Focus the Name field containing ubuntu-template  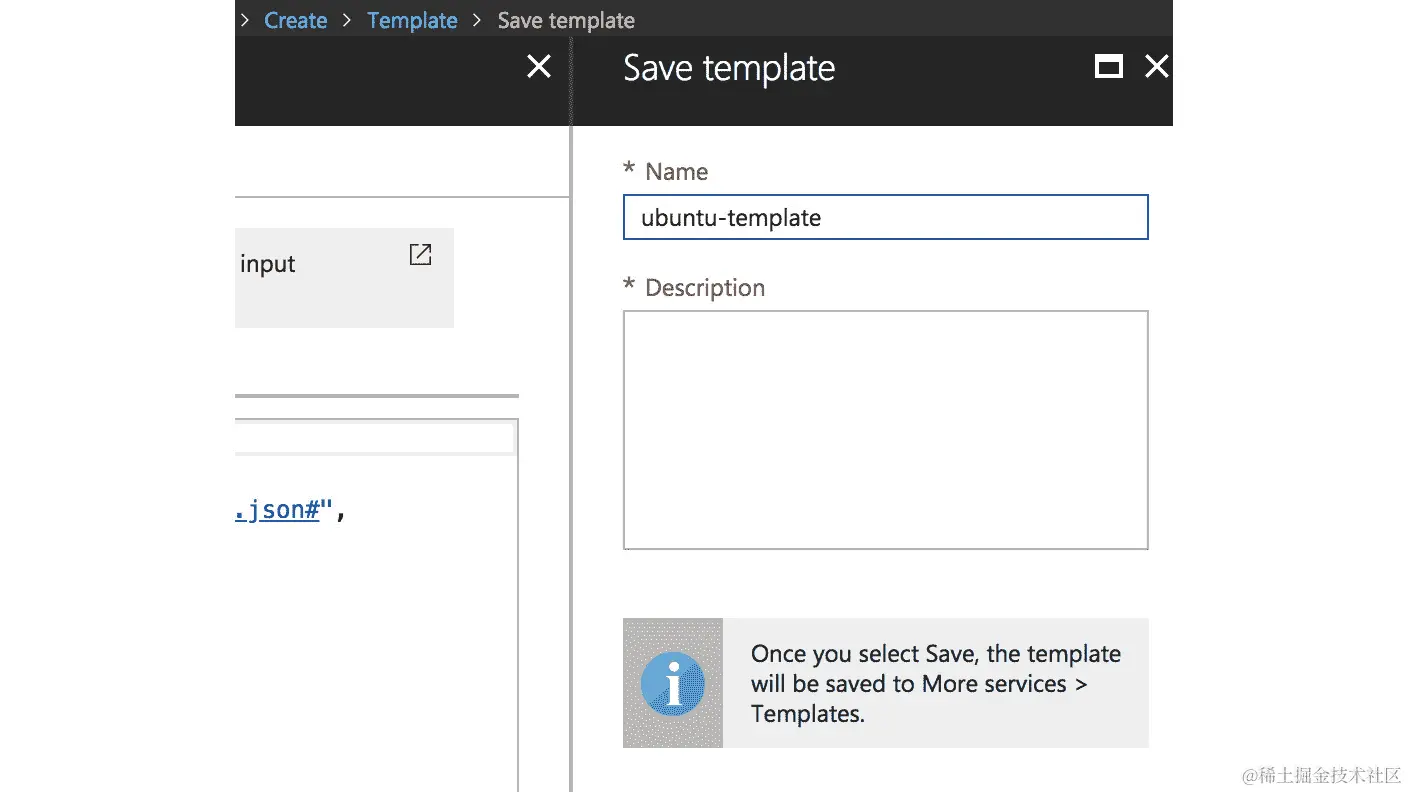885,217
